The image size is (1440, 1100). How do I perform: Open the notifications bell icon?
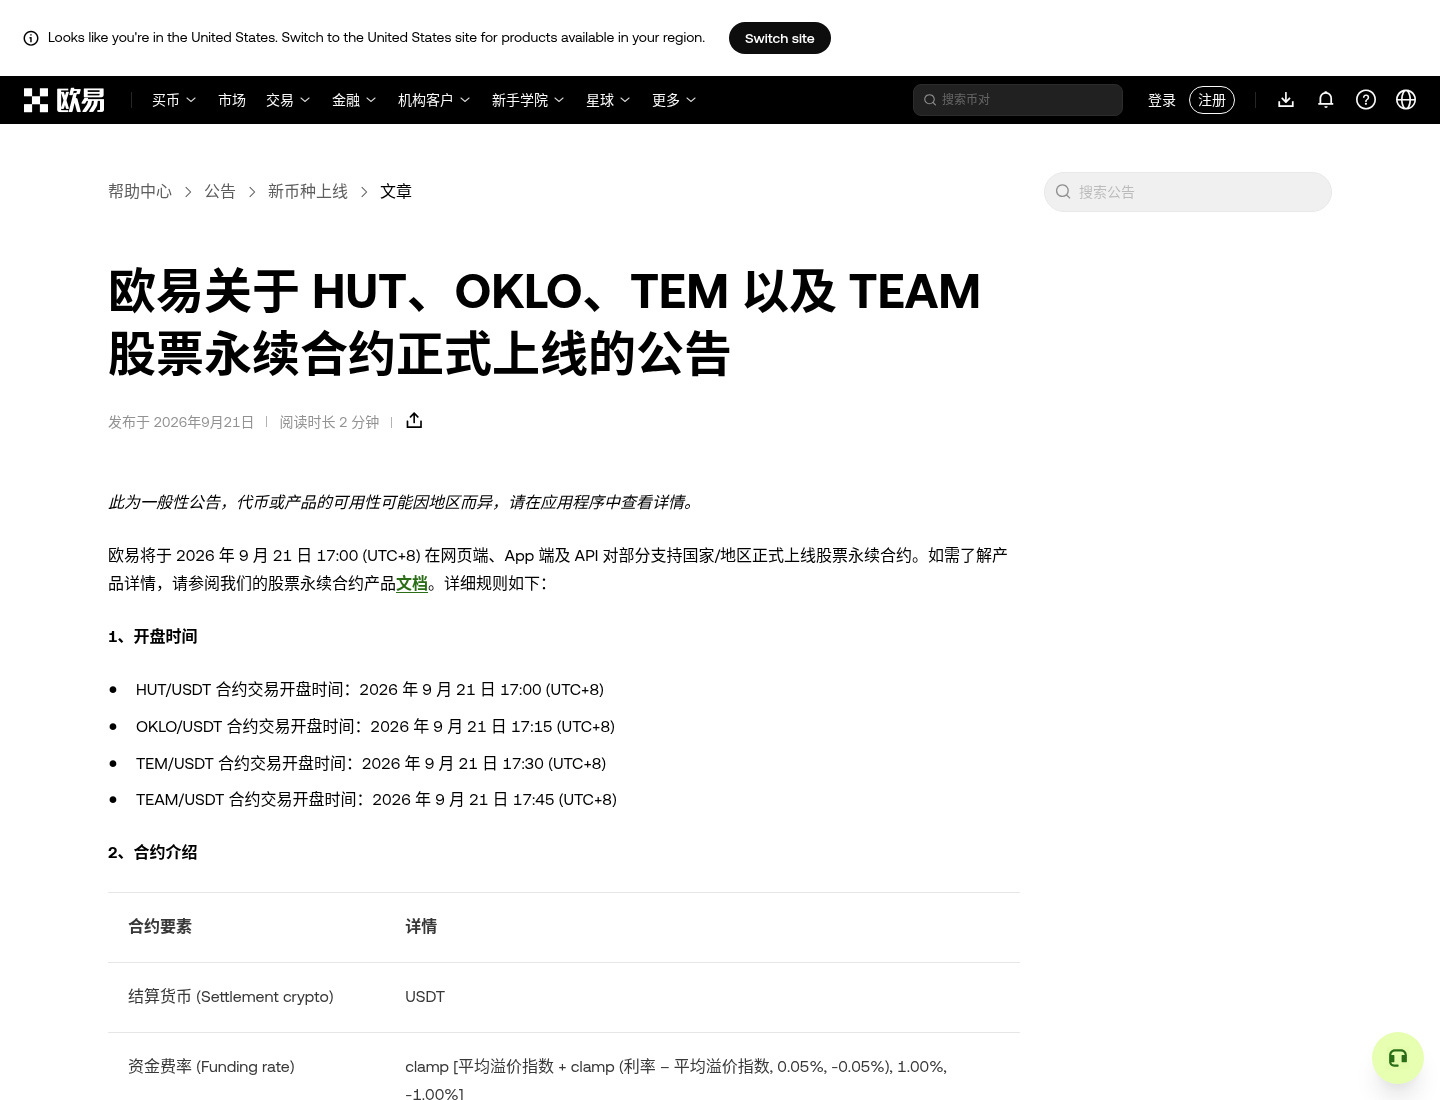point(1326,100)
